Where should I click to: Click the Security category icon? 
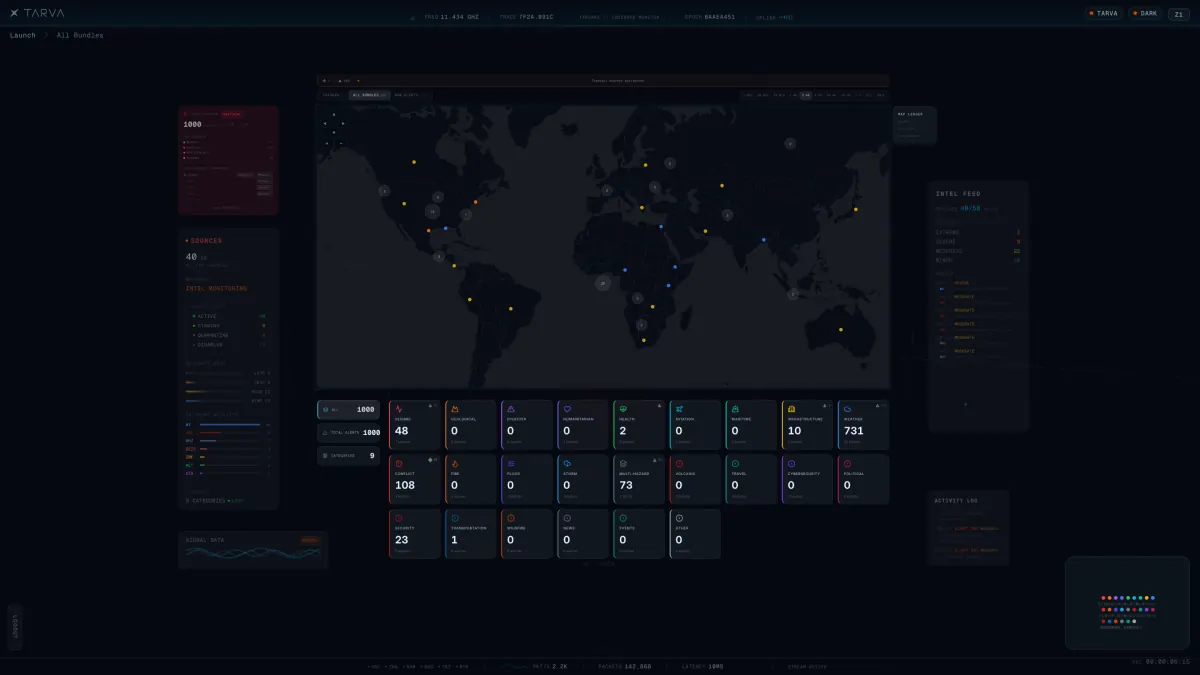(399, 518)
